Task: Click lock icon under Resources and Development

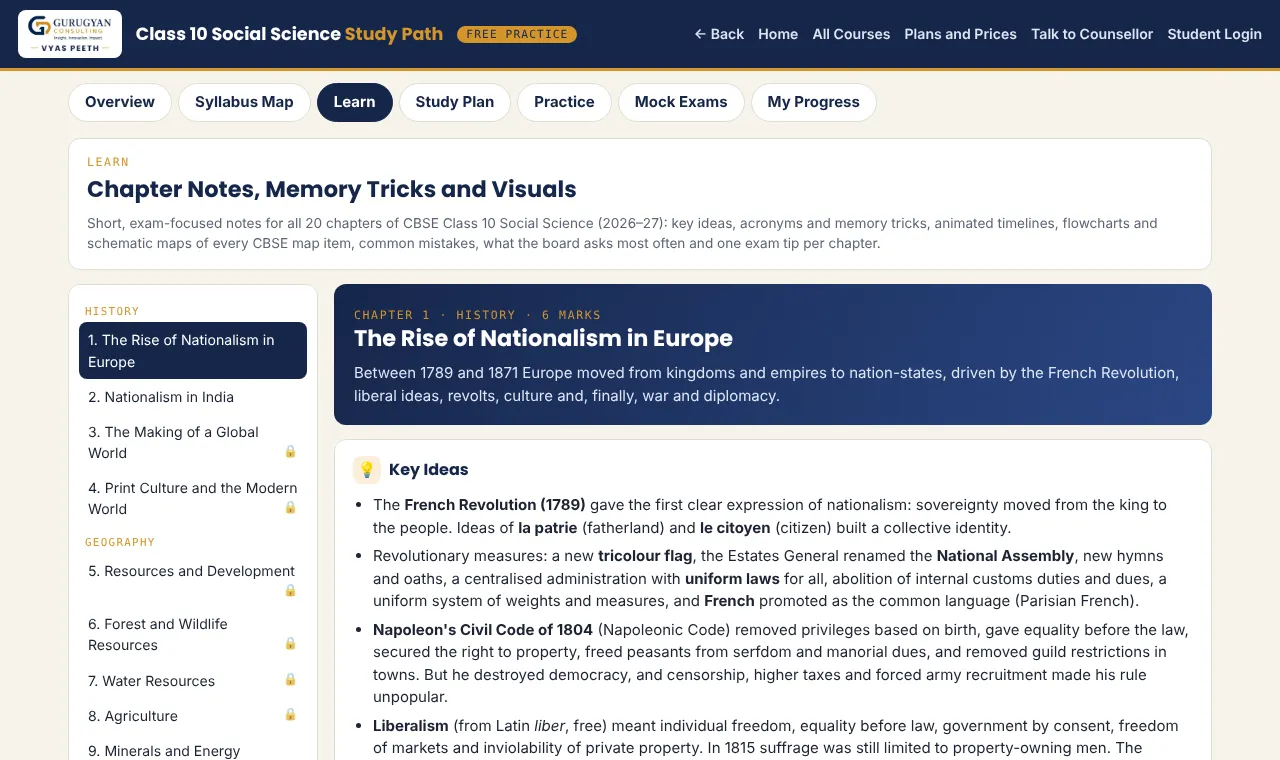Action: 290,590
